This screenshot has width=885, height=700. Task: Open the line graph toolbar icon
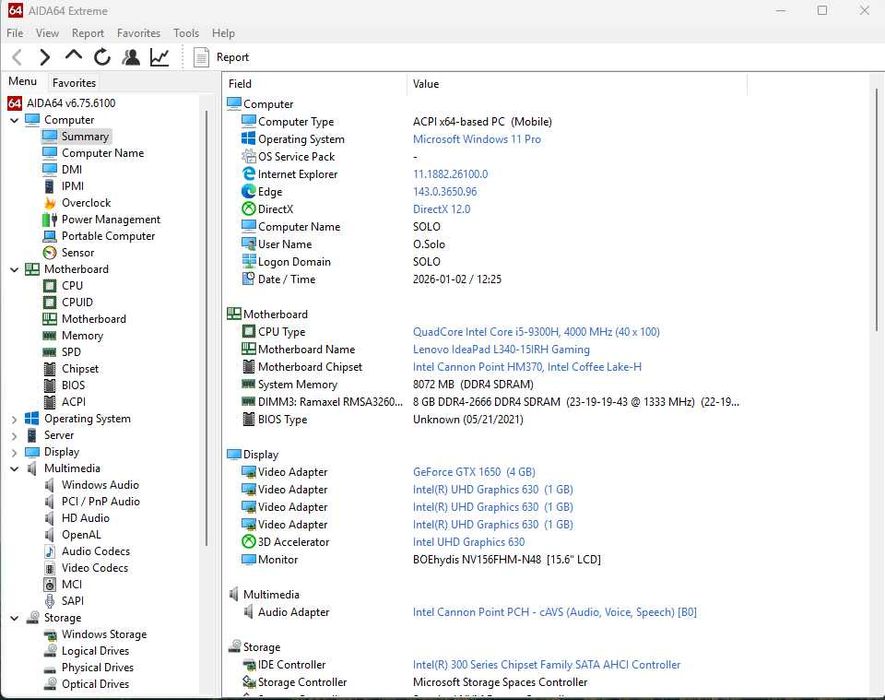coord(160,57)
